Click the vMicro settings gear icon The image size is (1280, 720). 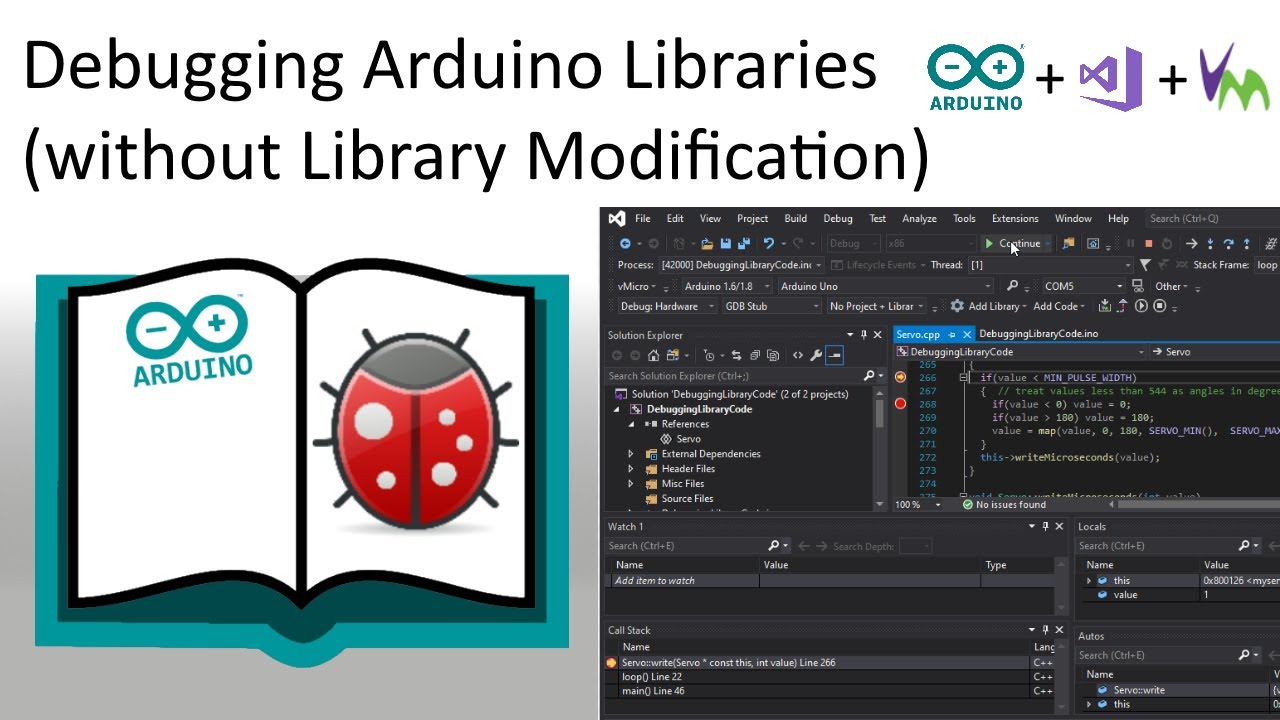[957, 306]
